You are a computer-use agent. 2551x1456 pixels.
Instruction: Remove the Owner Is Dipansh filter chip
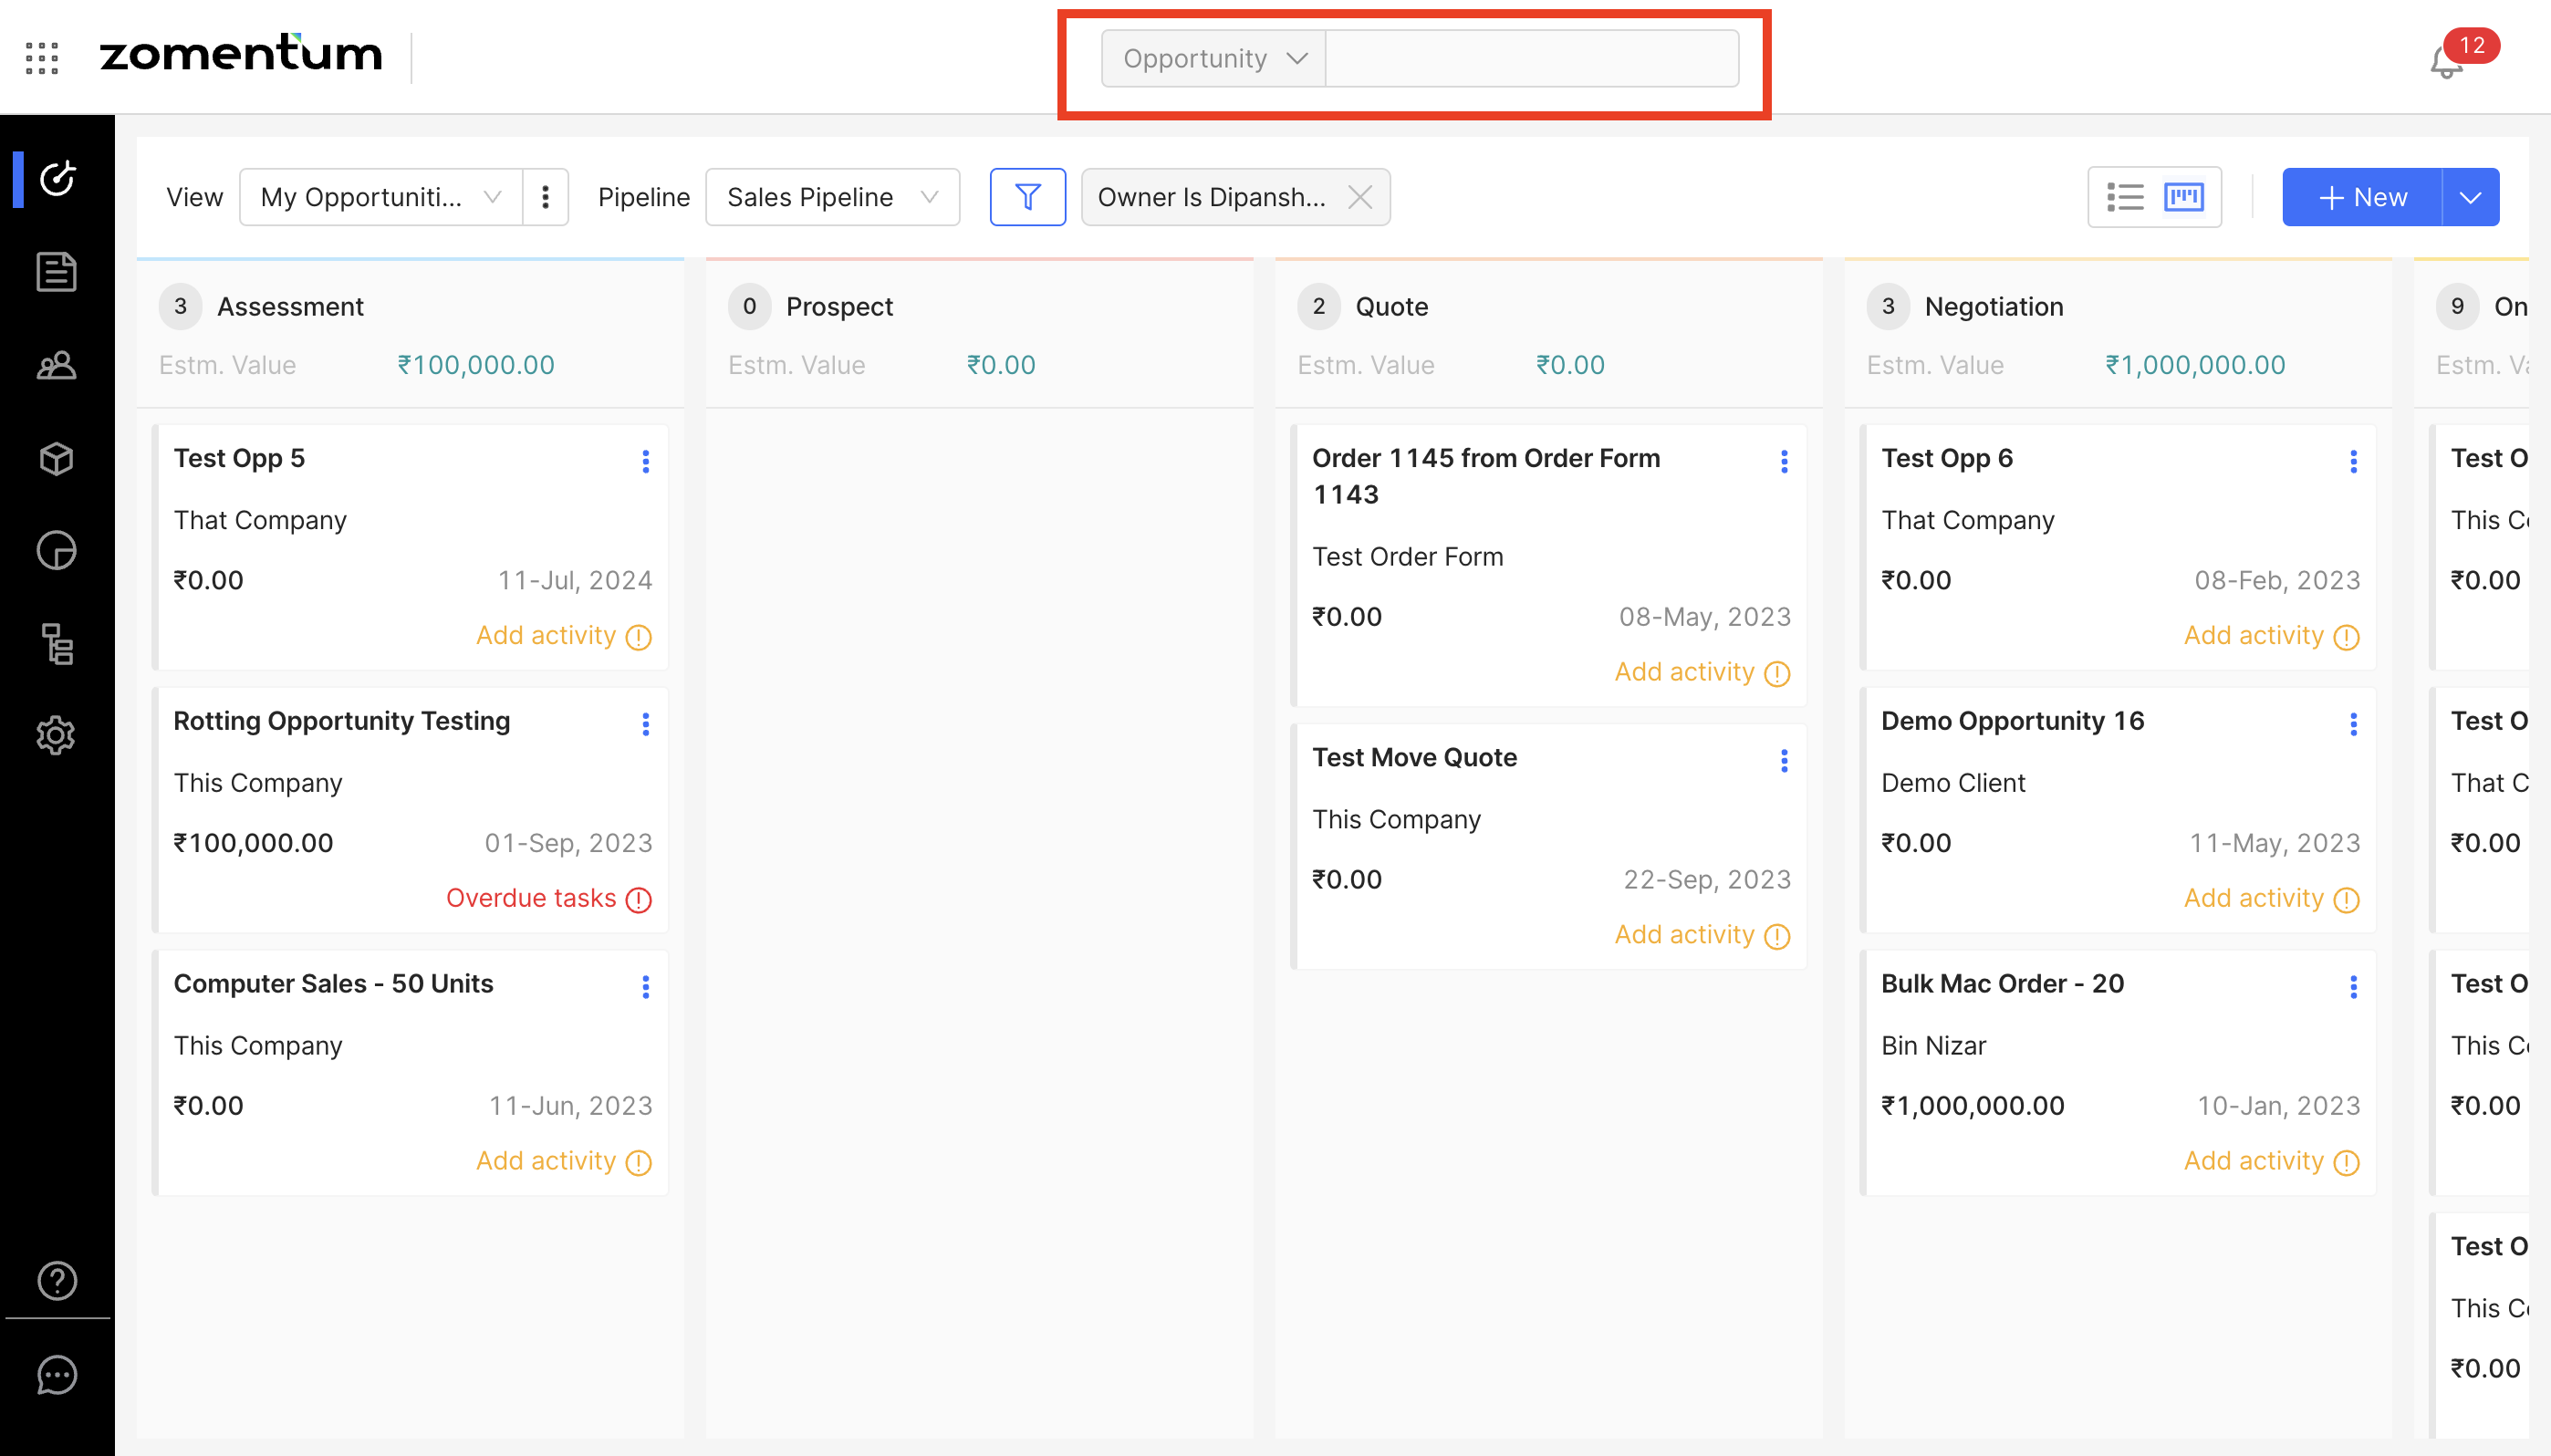[1359, 197]
